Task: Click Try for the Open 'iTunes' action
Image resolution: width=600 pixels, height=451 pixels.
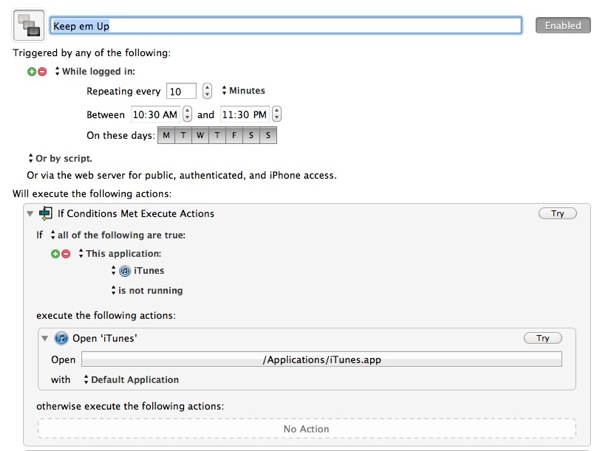Action: coord(543,338)
